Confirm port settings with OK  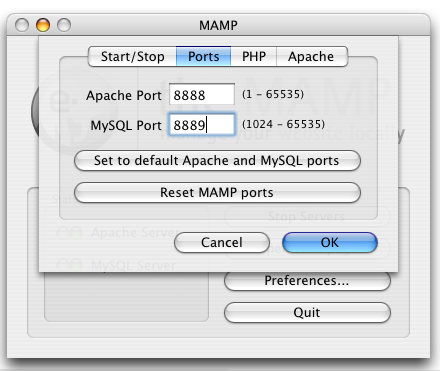click(x=330, y=242)
